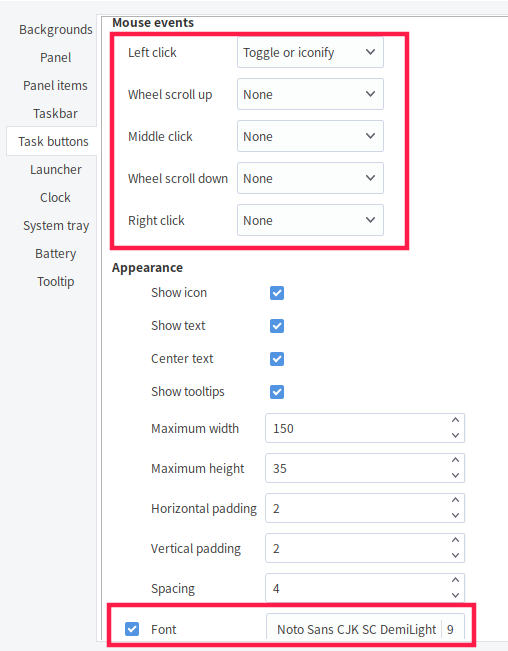Go to the System tray tab

(55, 225)
